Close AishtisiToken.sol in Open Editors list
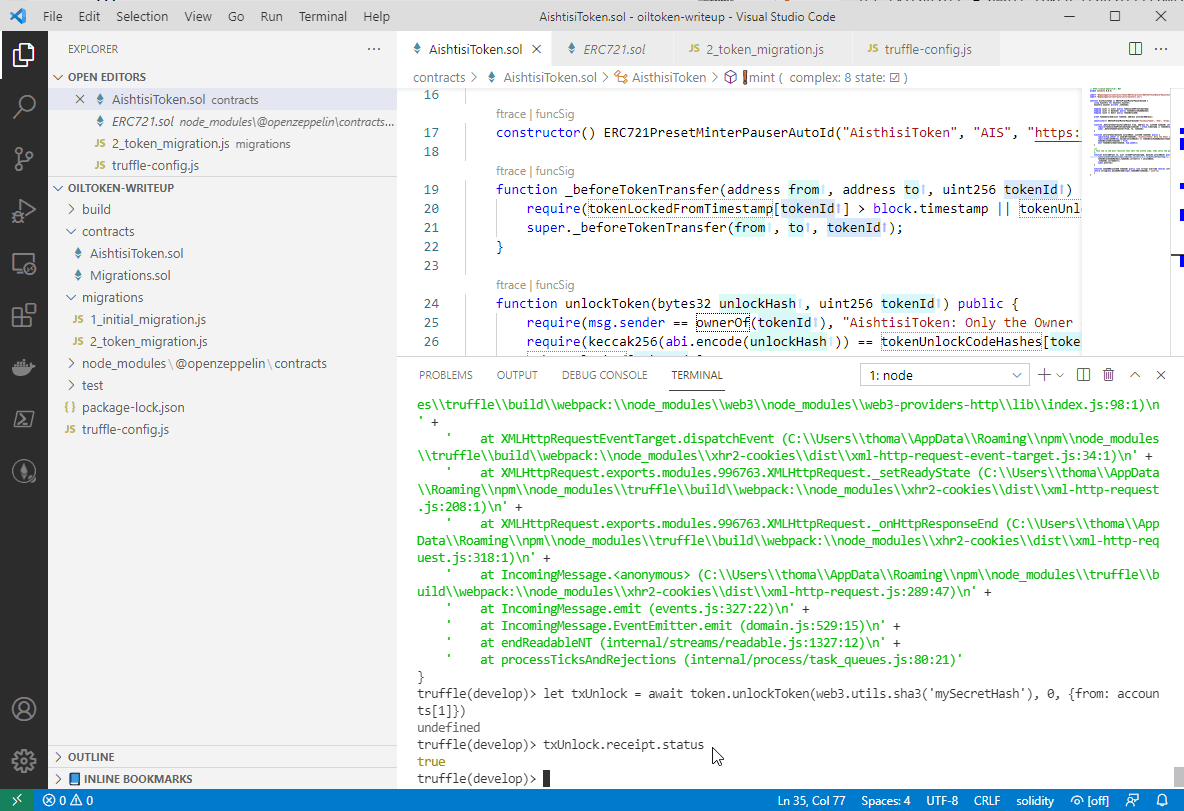 click(x=80, y=99)
